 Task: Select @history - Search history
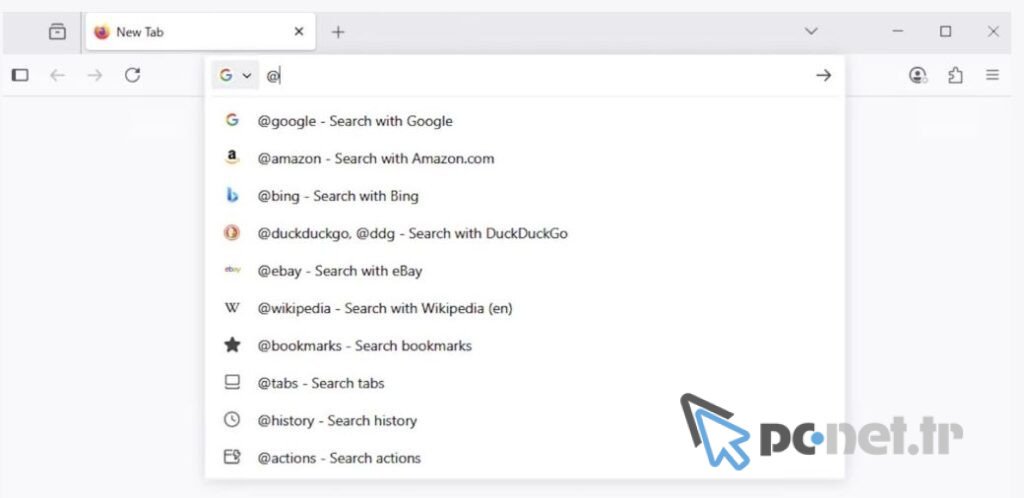(524, 420)
